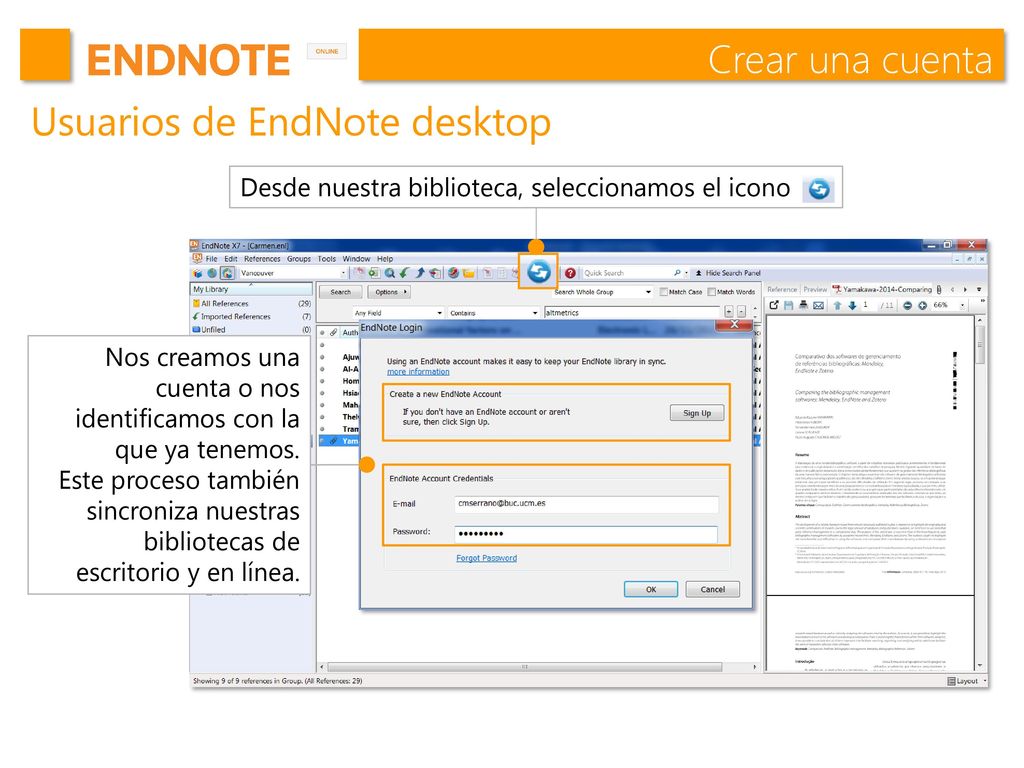
Task: Click the Sync Library icon in the toolbar
Action: coord(539,272)
